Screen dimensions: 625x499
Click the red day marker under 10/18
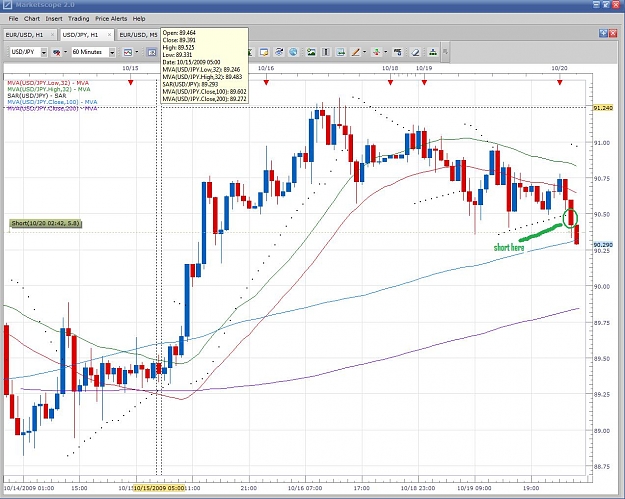(x=390, y=83)
